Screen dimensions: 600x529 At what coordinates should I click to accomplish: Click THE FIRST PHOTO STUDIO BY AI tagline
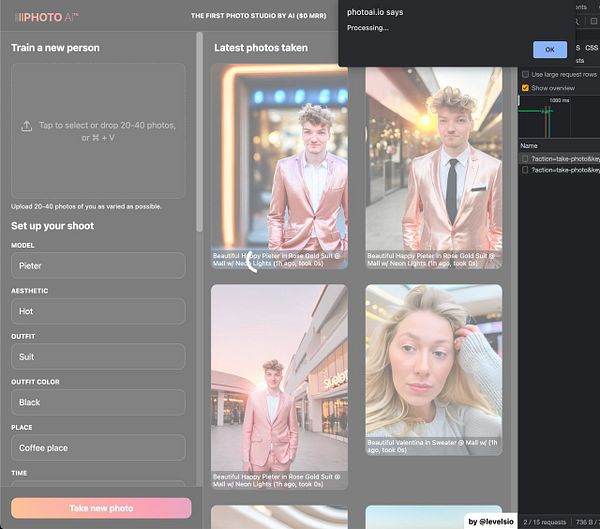[258, 16]
